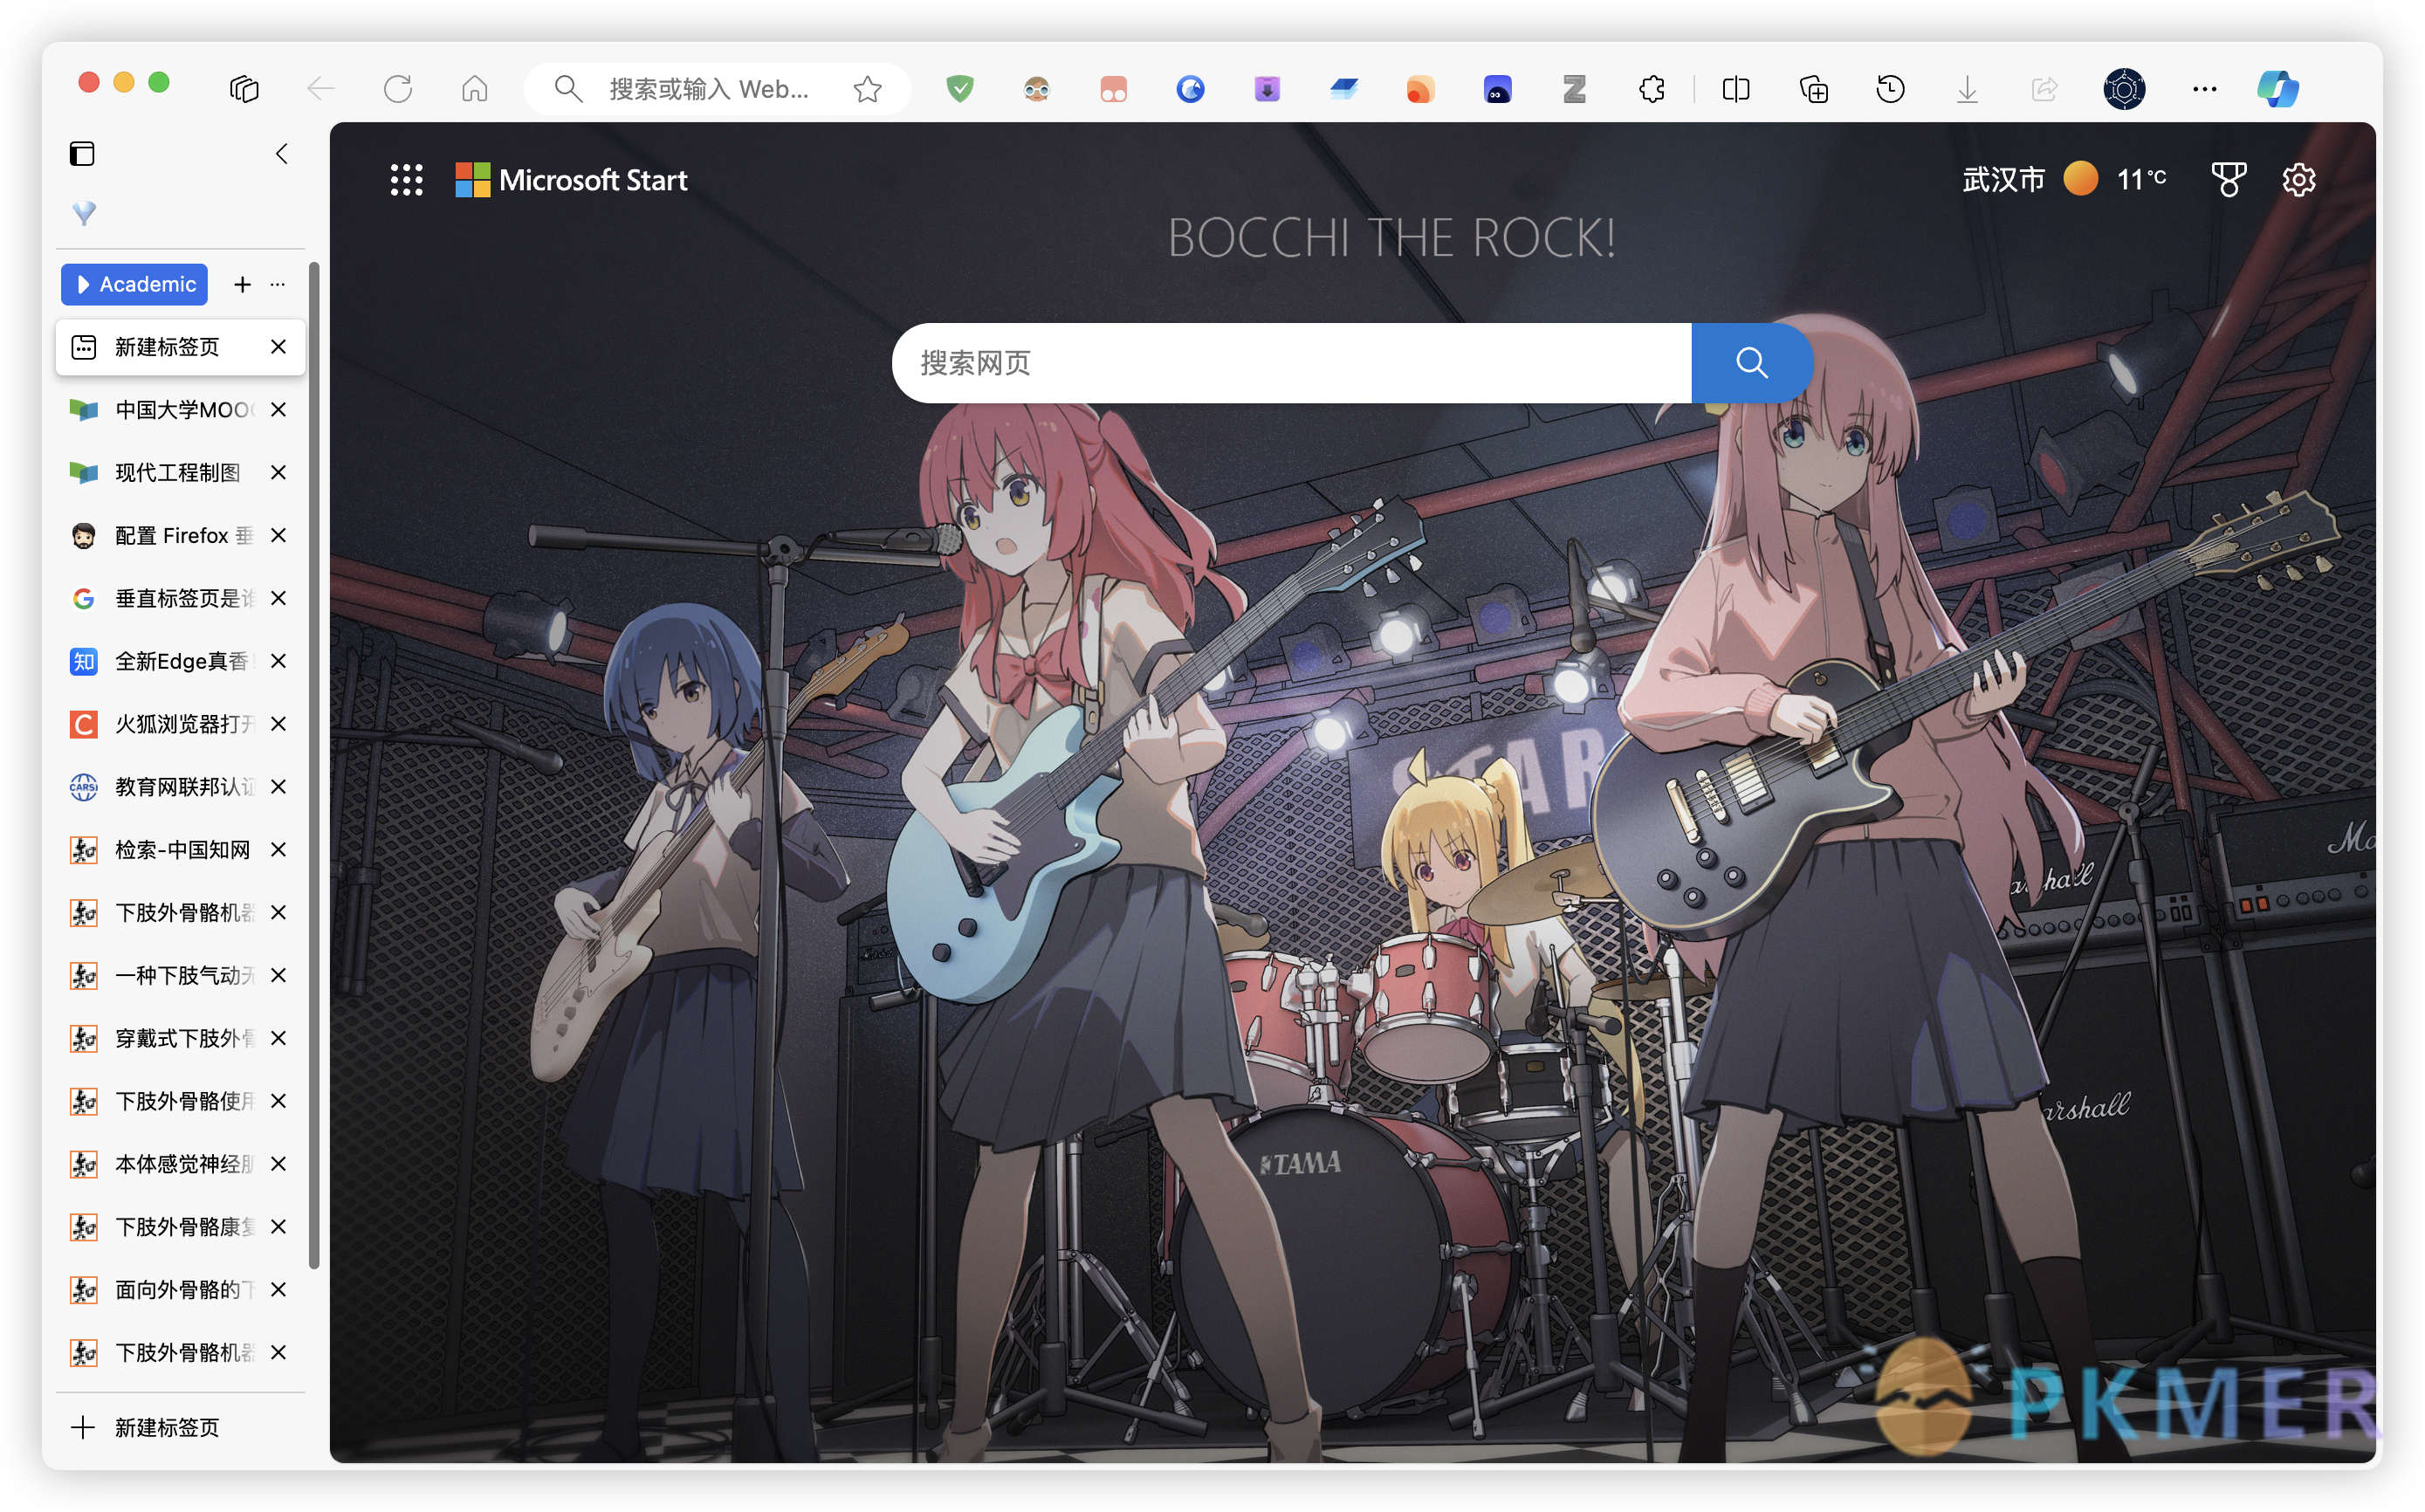This screenshot has width=2425, height=1512.
Task: Open the Tampermonkey-style face extension
Action: (1037, 89)
